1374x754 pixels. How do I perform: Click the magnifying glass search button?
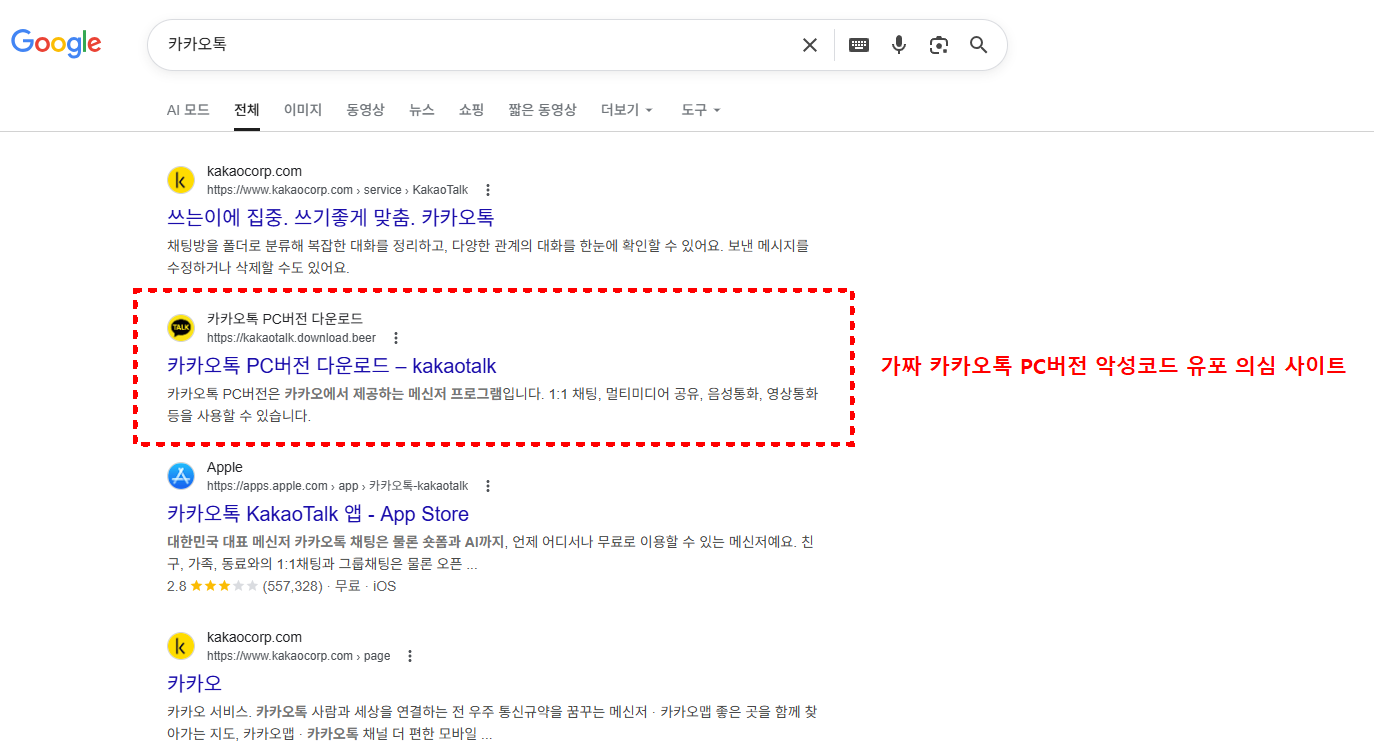978,45
